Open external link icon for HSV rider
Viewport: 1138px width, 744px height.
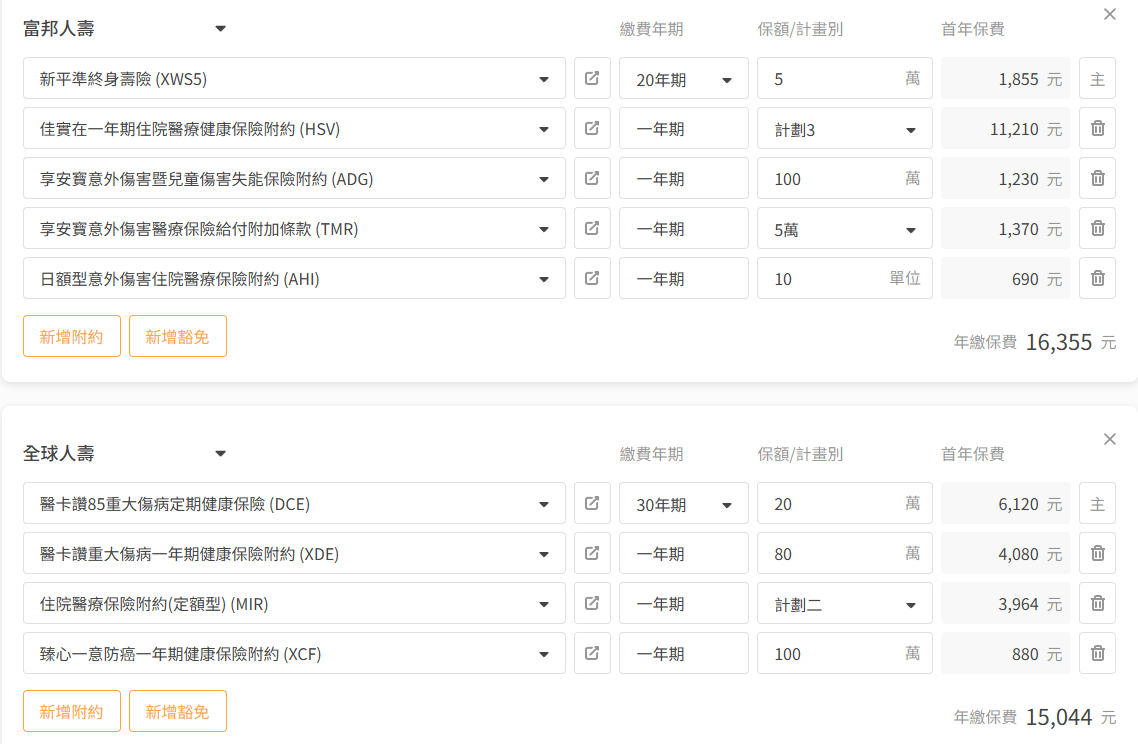(592, 128)
